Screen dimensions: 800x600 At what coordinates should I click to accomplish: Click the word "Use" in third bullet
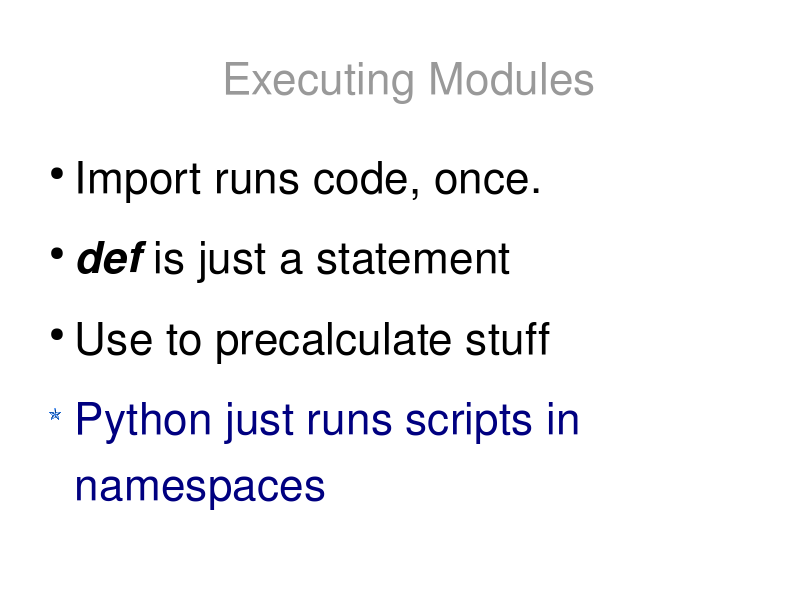point(114,339)
